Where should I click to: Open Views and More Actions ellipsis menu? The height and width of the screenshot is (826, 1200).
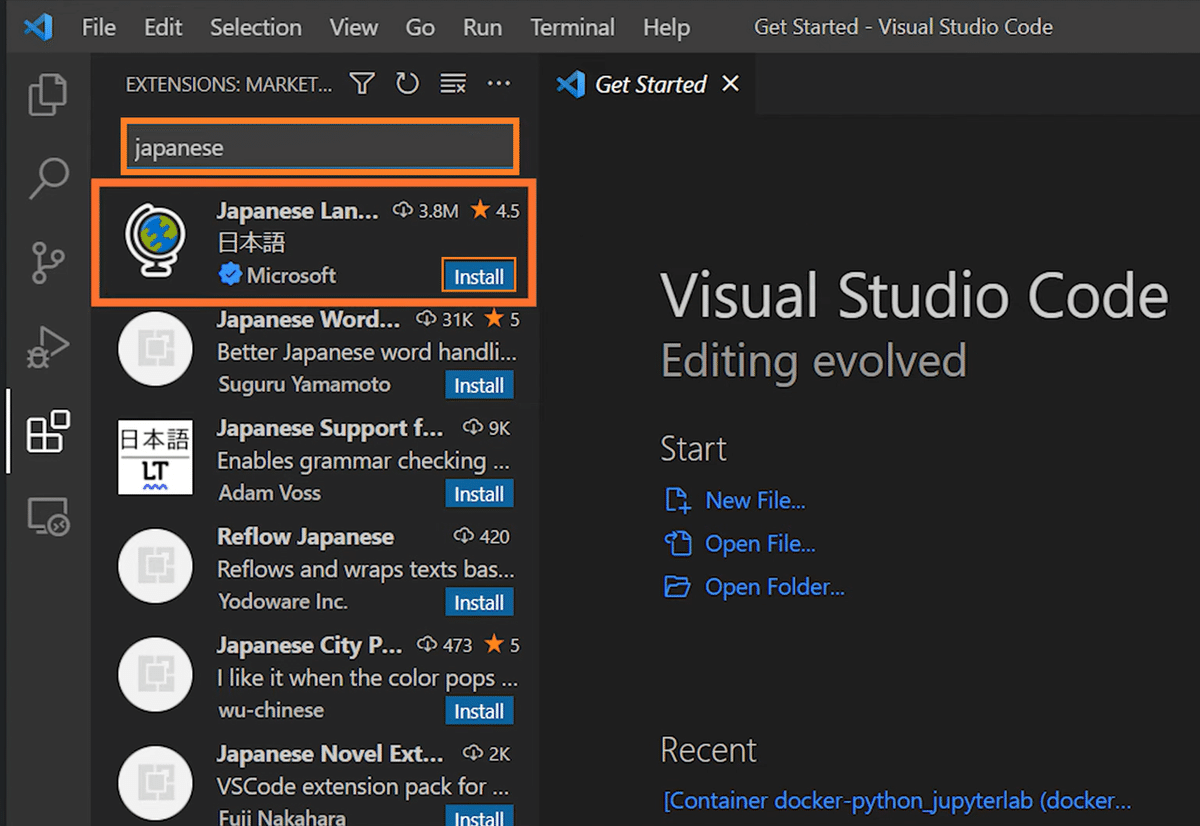(x=499, y=84)
